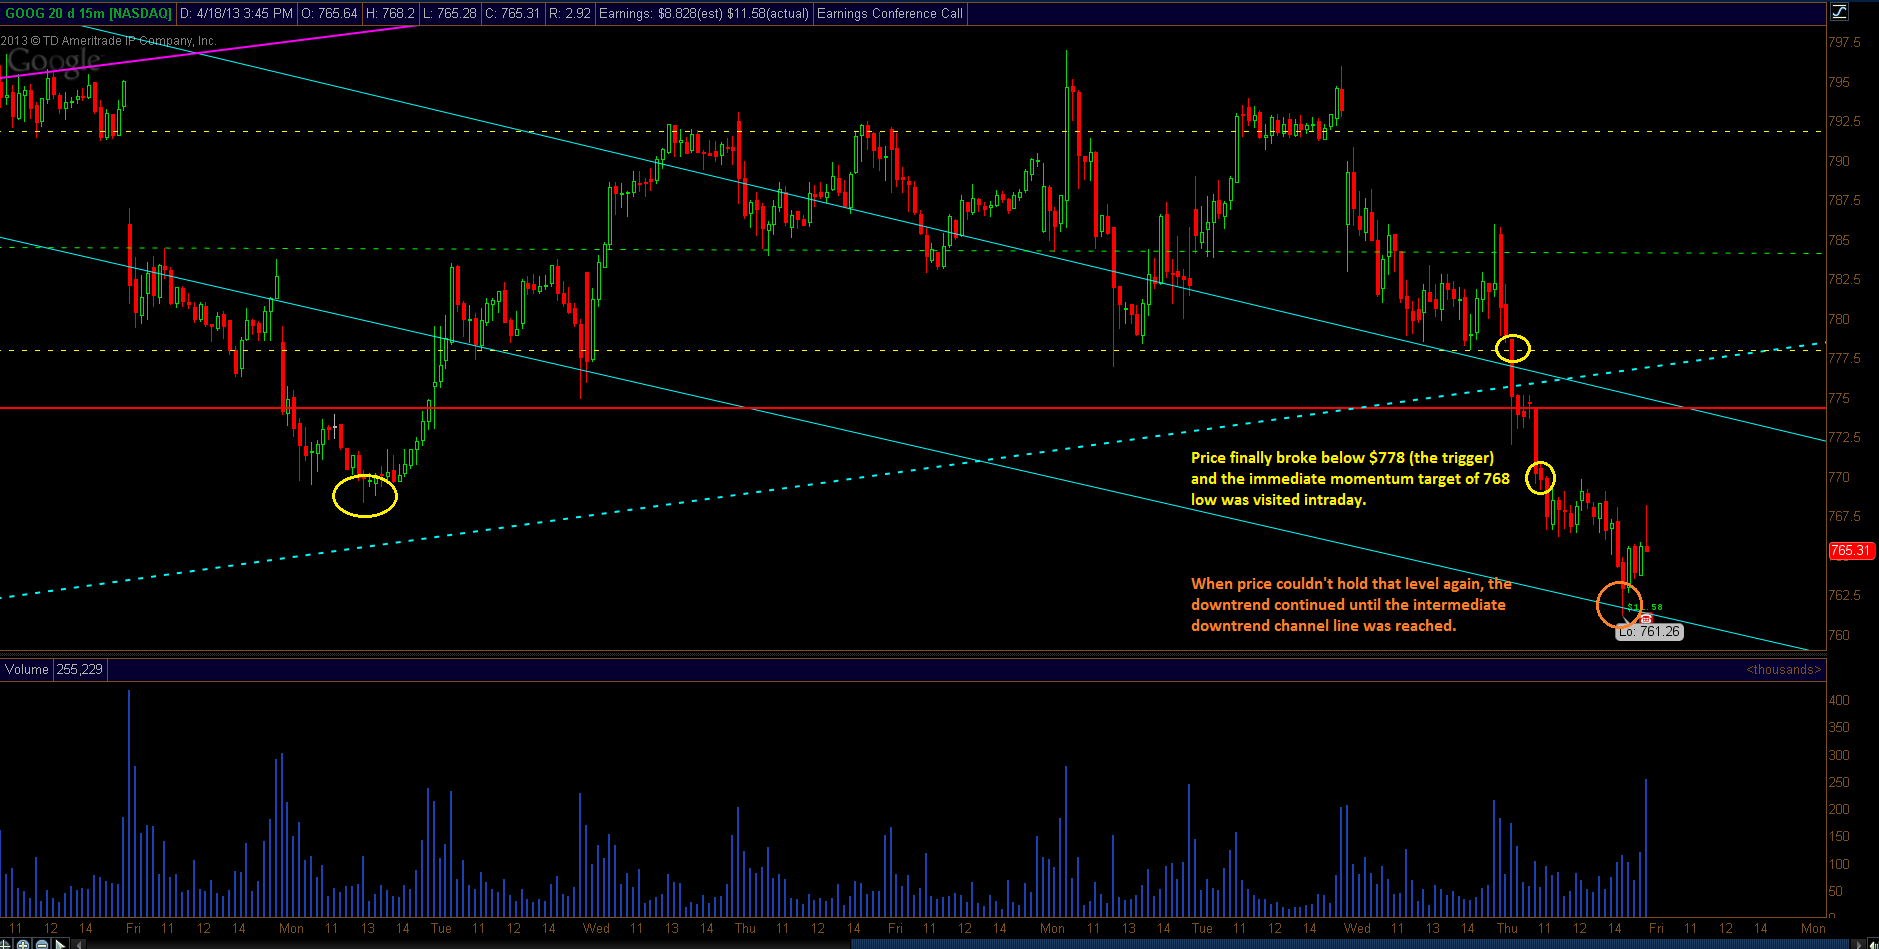This screenshot has height=949, width=1879.
Task: Click the R: 2.92 range value
Action: pos(570,13)
